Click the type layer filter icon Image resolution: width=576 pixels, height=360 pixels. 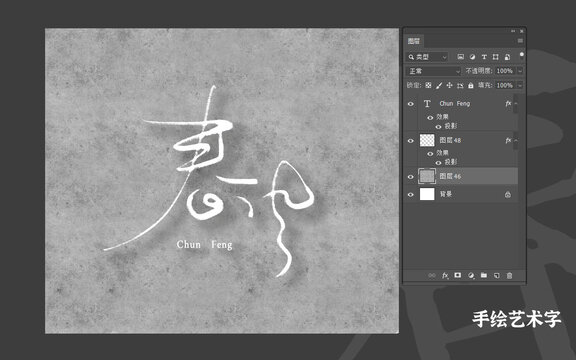[484, 57]
